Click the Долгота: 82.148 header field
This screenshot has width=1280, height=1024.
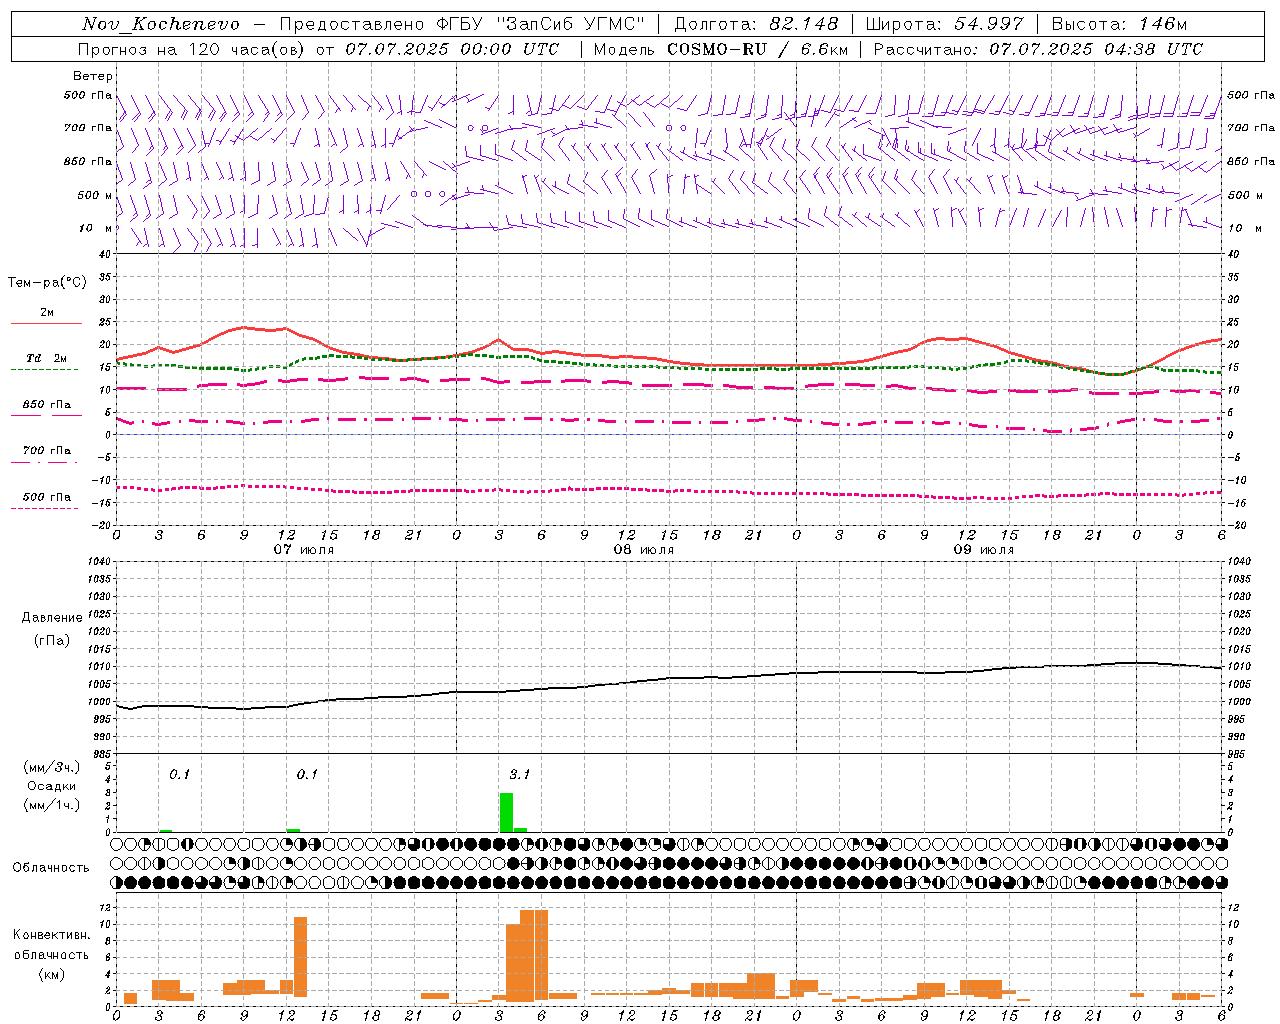756,24
